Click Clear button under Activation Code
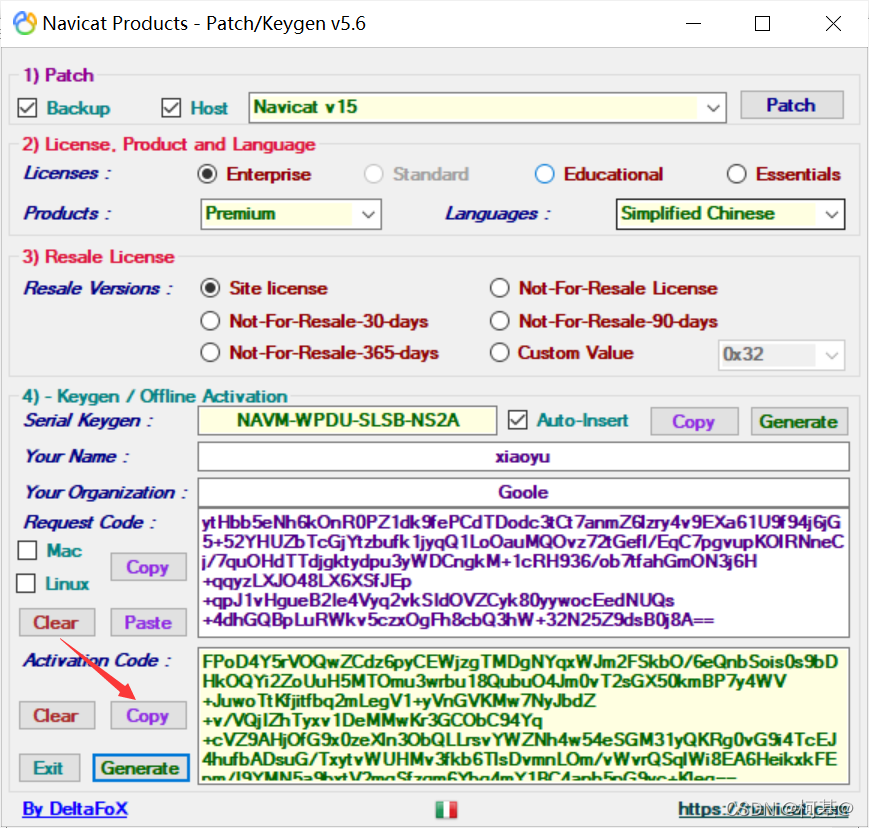Viewport: 869px width, 828px height. (x=57, y=715)
